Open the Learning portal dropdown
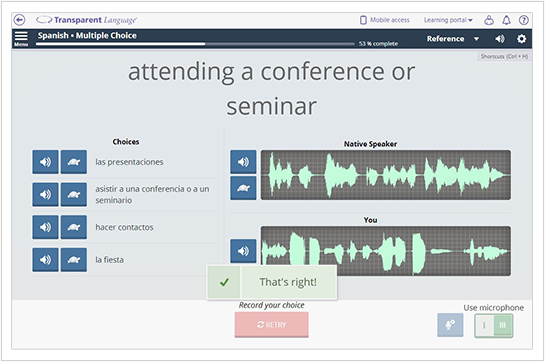Image resolution: width=546 pixels, height=363 pixels. [x=448, y=20]
